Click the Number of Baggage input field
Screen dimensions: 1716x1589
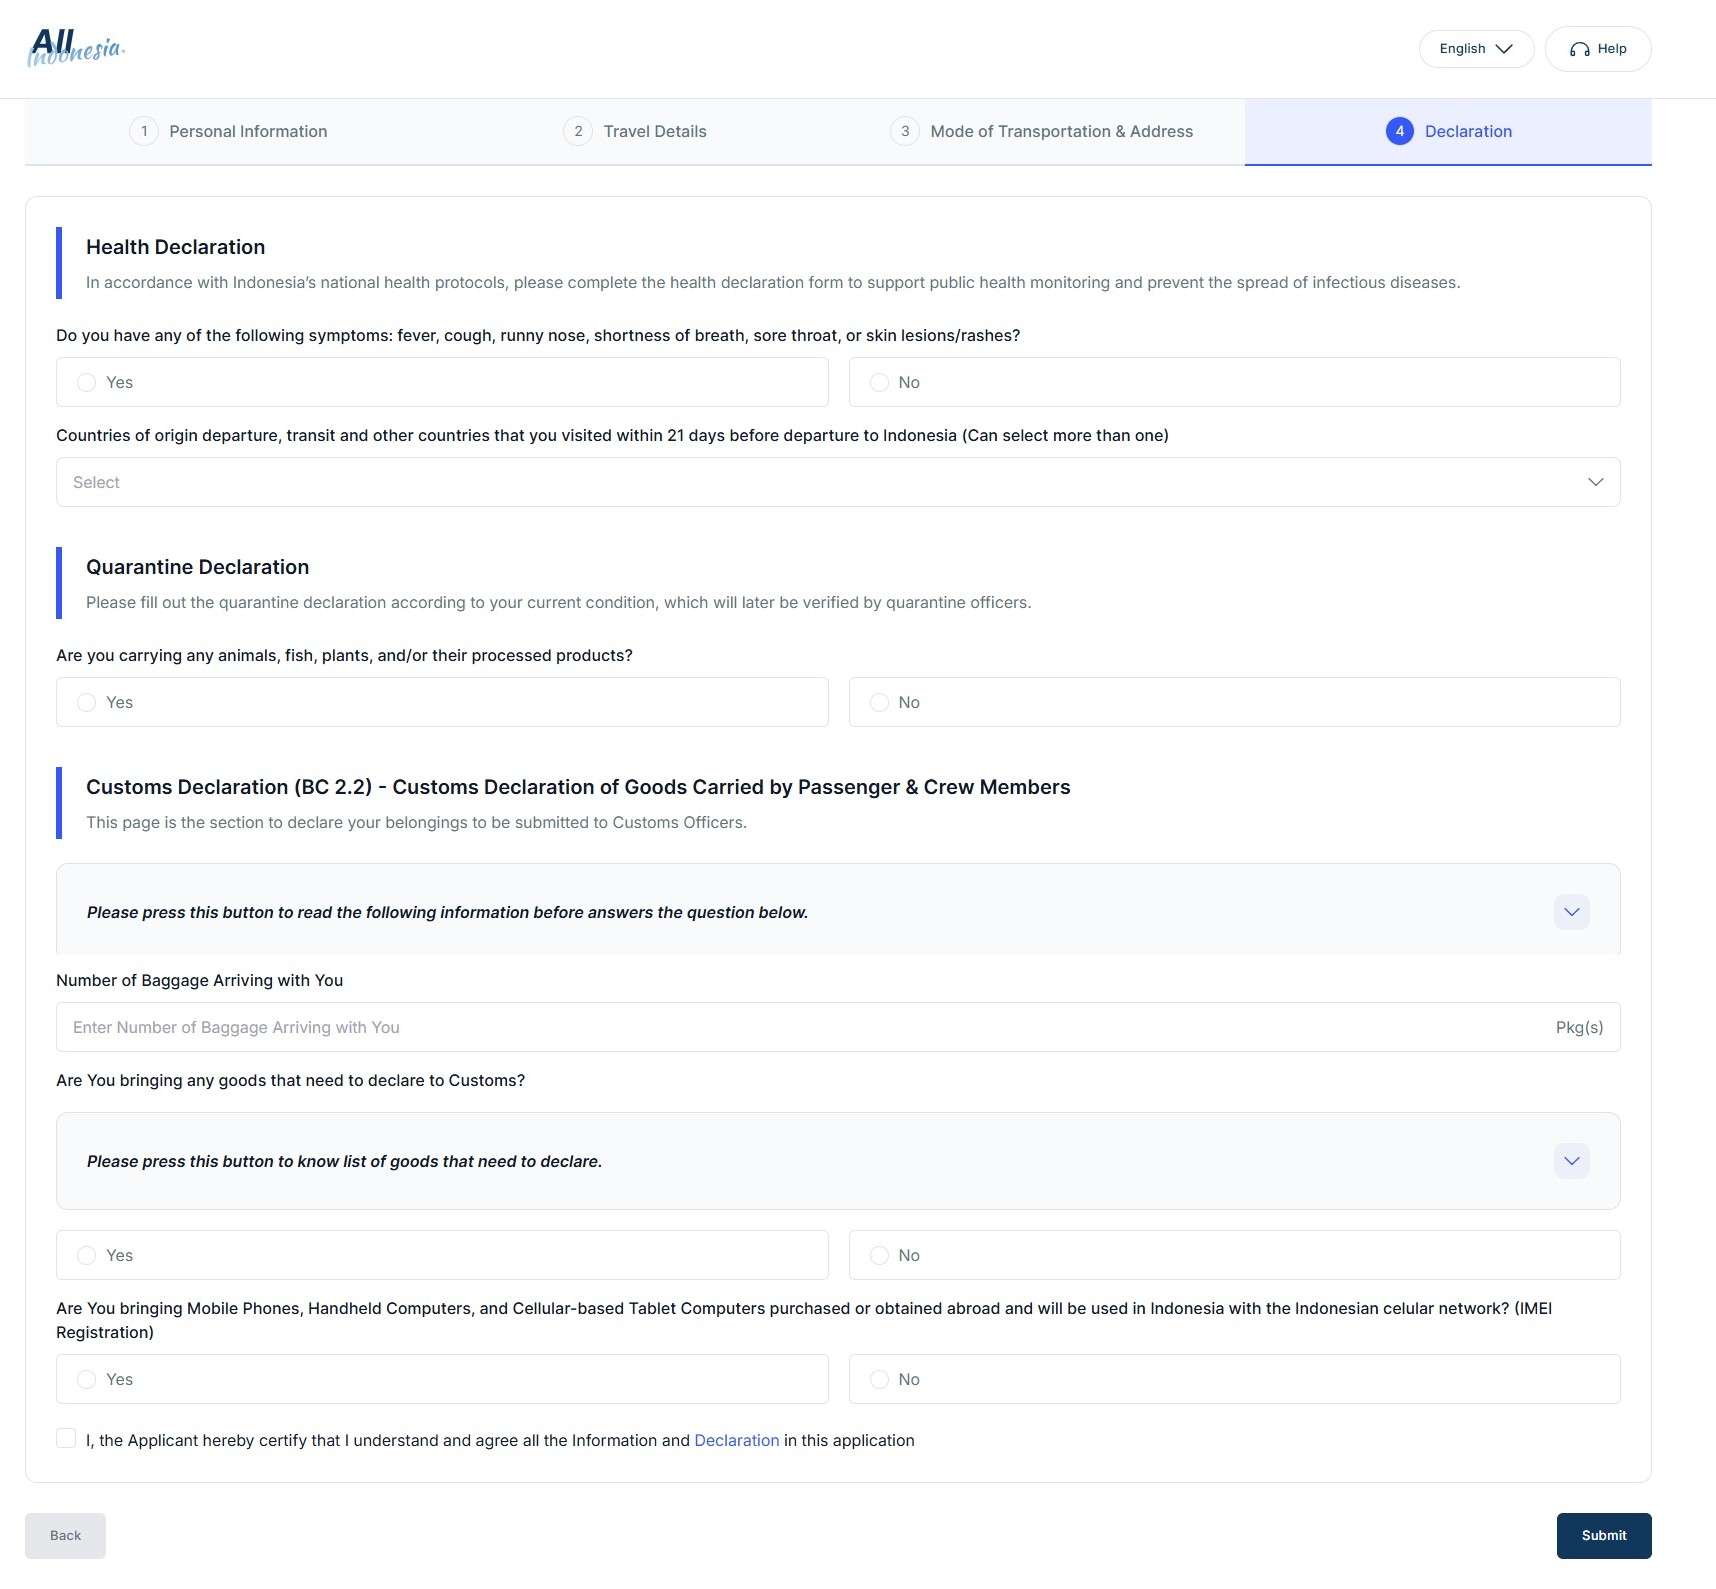point(800,1027)
